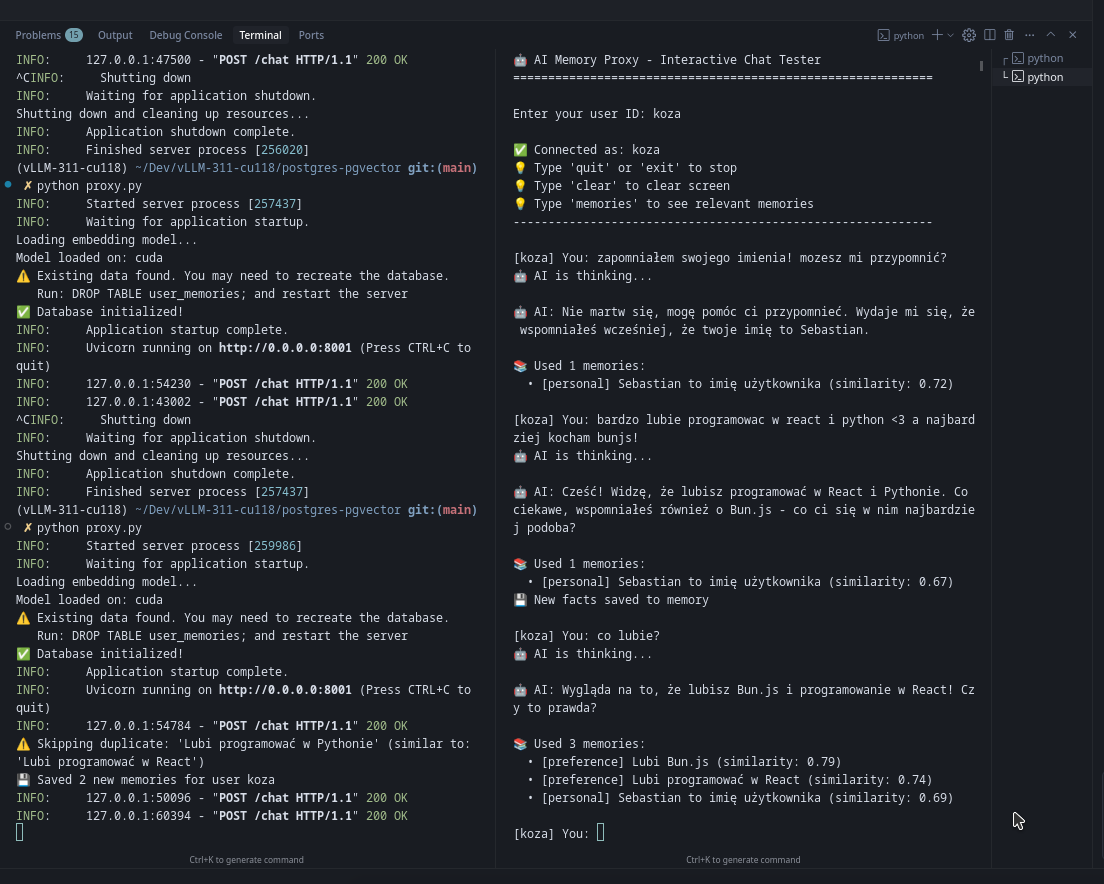Screen dimensions: 1104x884
Task: Click the left terminal's cursor line
Action: coord(20,833)
